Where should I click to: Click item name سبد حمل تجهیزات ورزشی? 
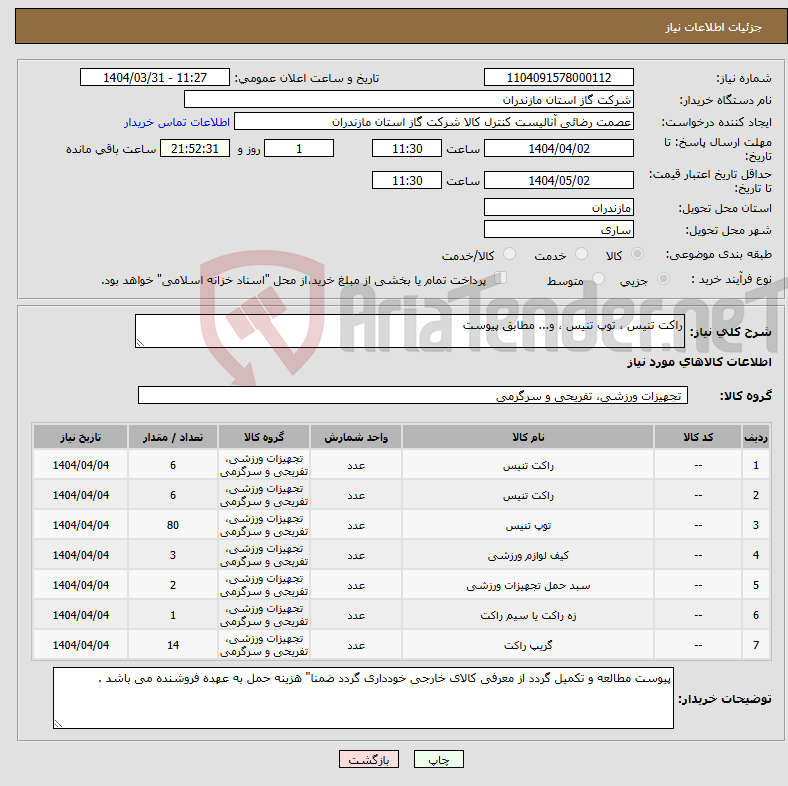point(528,586)
